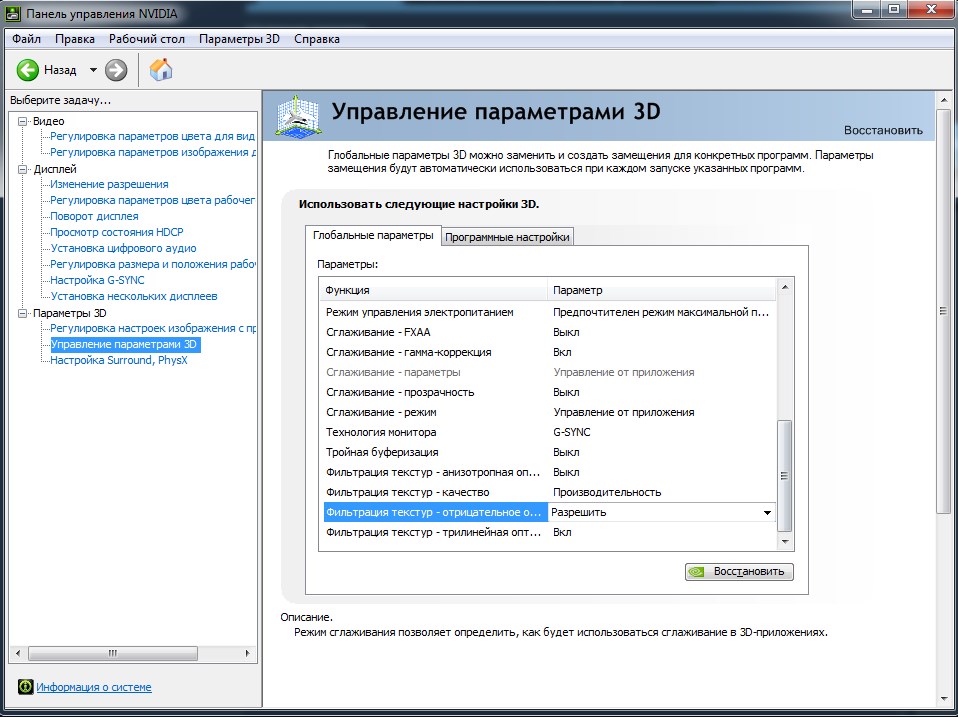Select Регулировка размера и положения task
This screenshot has height=717, width=958.
pyautogui.click(x=153, y=264)
